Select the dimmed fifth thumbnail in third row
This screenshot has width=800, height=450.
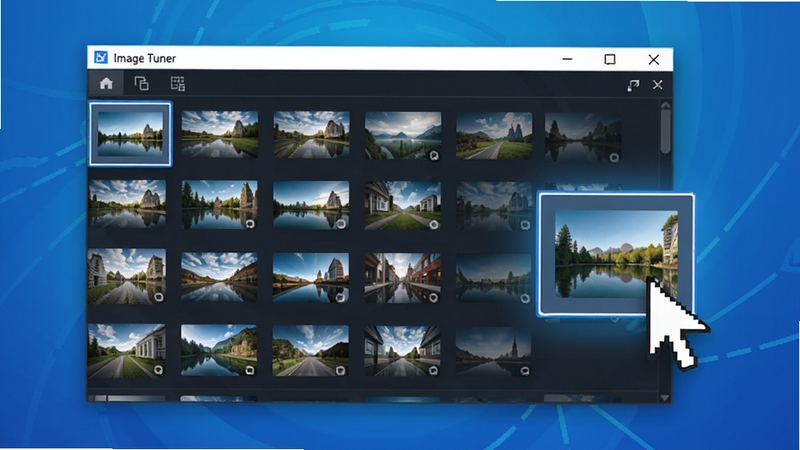(x=493, y=278)
